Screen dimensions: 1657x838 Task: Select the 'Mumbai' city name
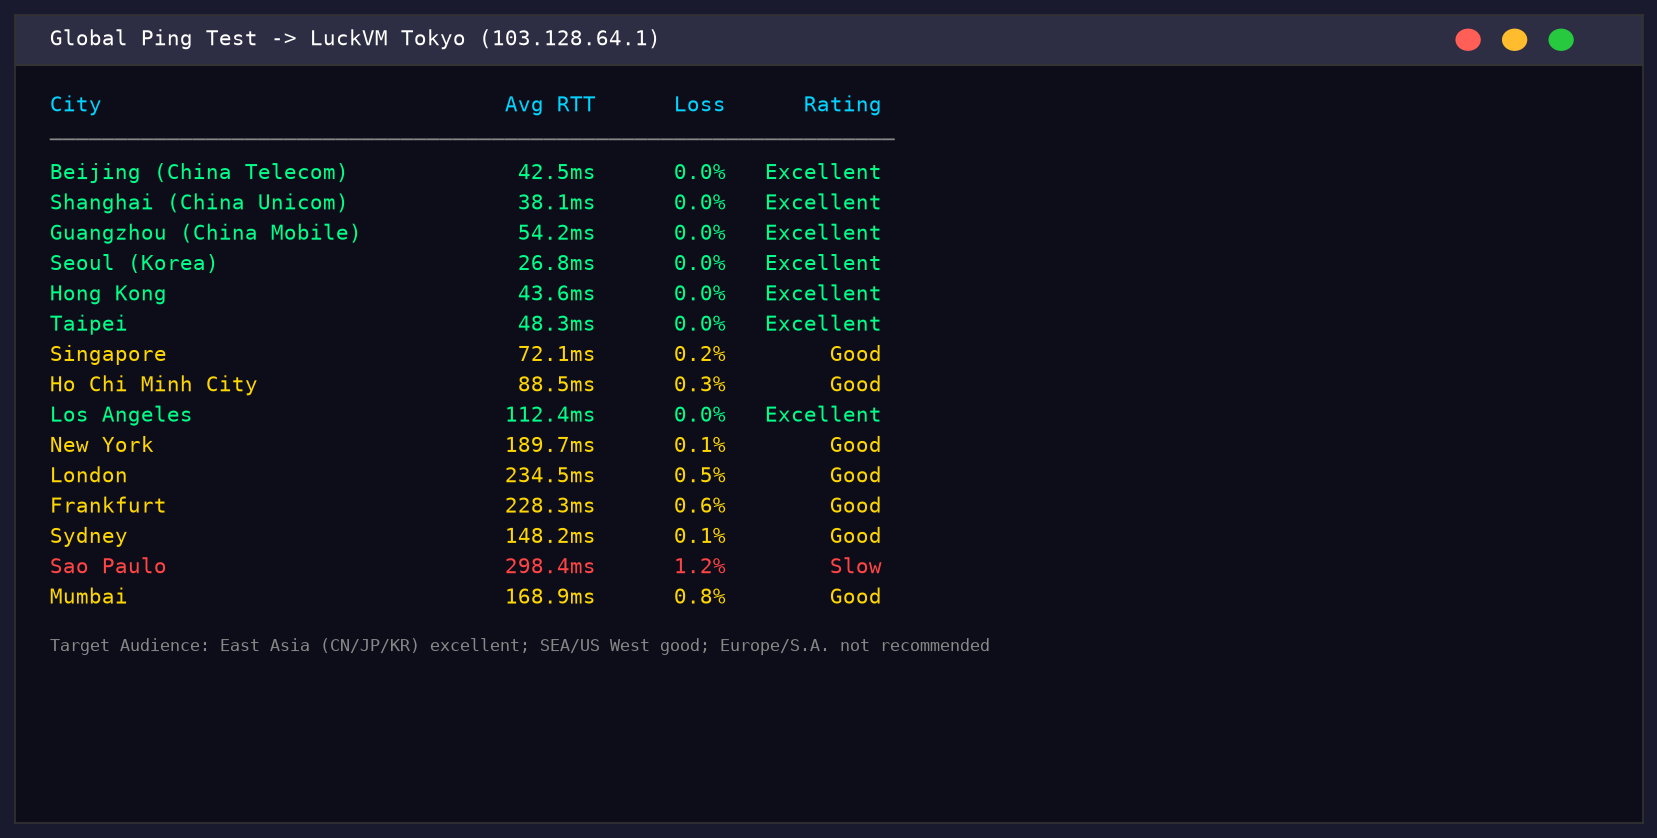[89, 597]
